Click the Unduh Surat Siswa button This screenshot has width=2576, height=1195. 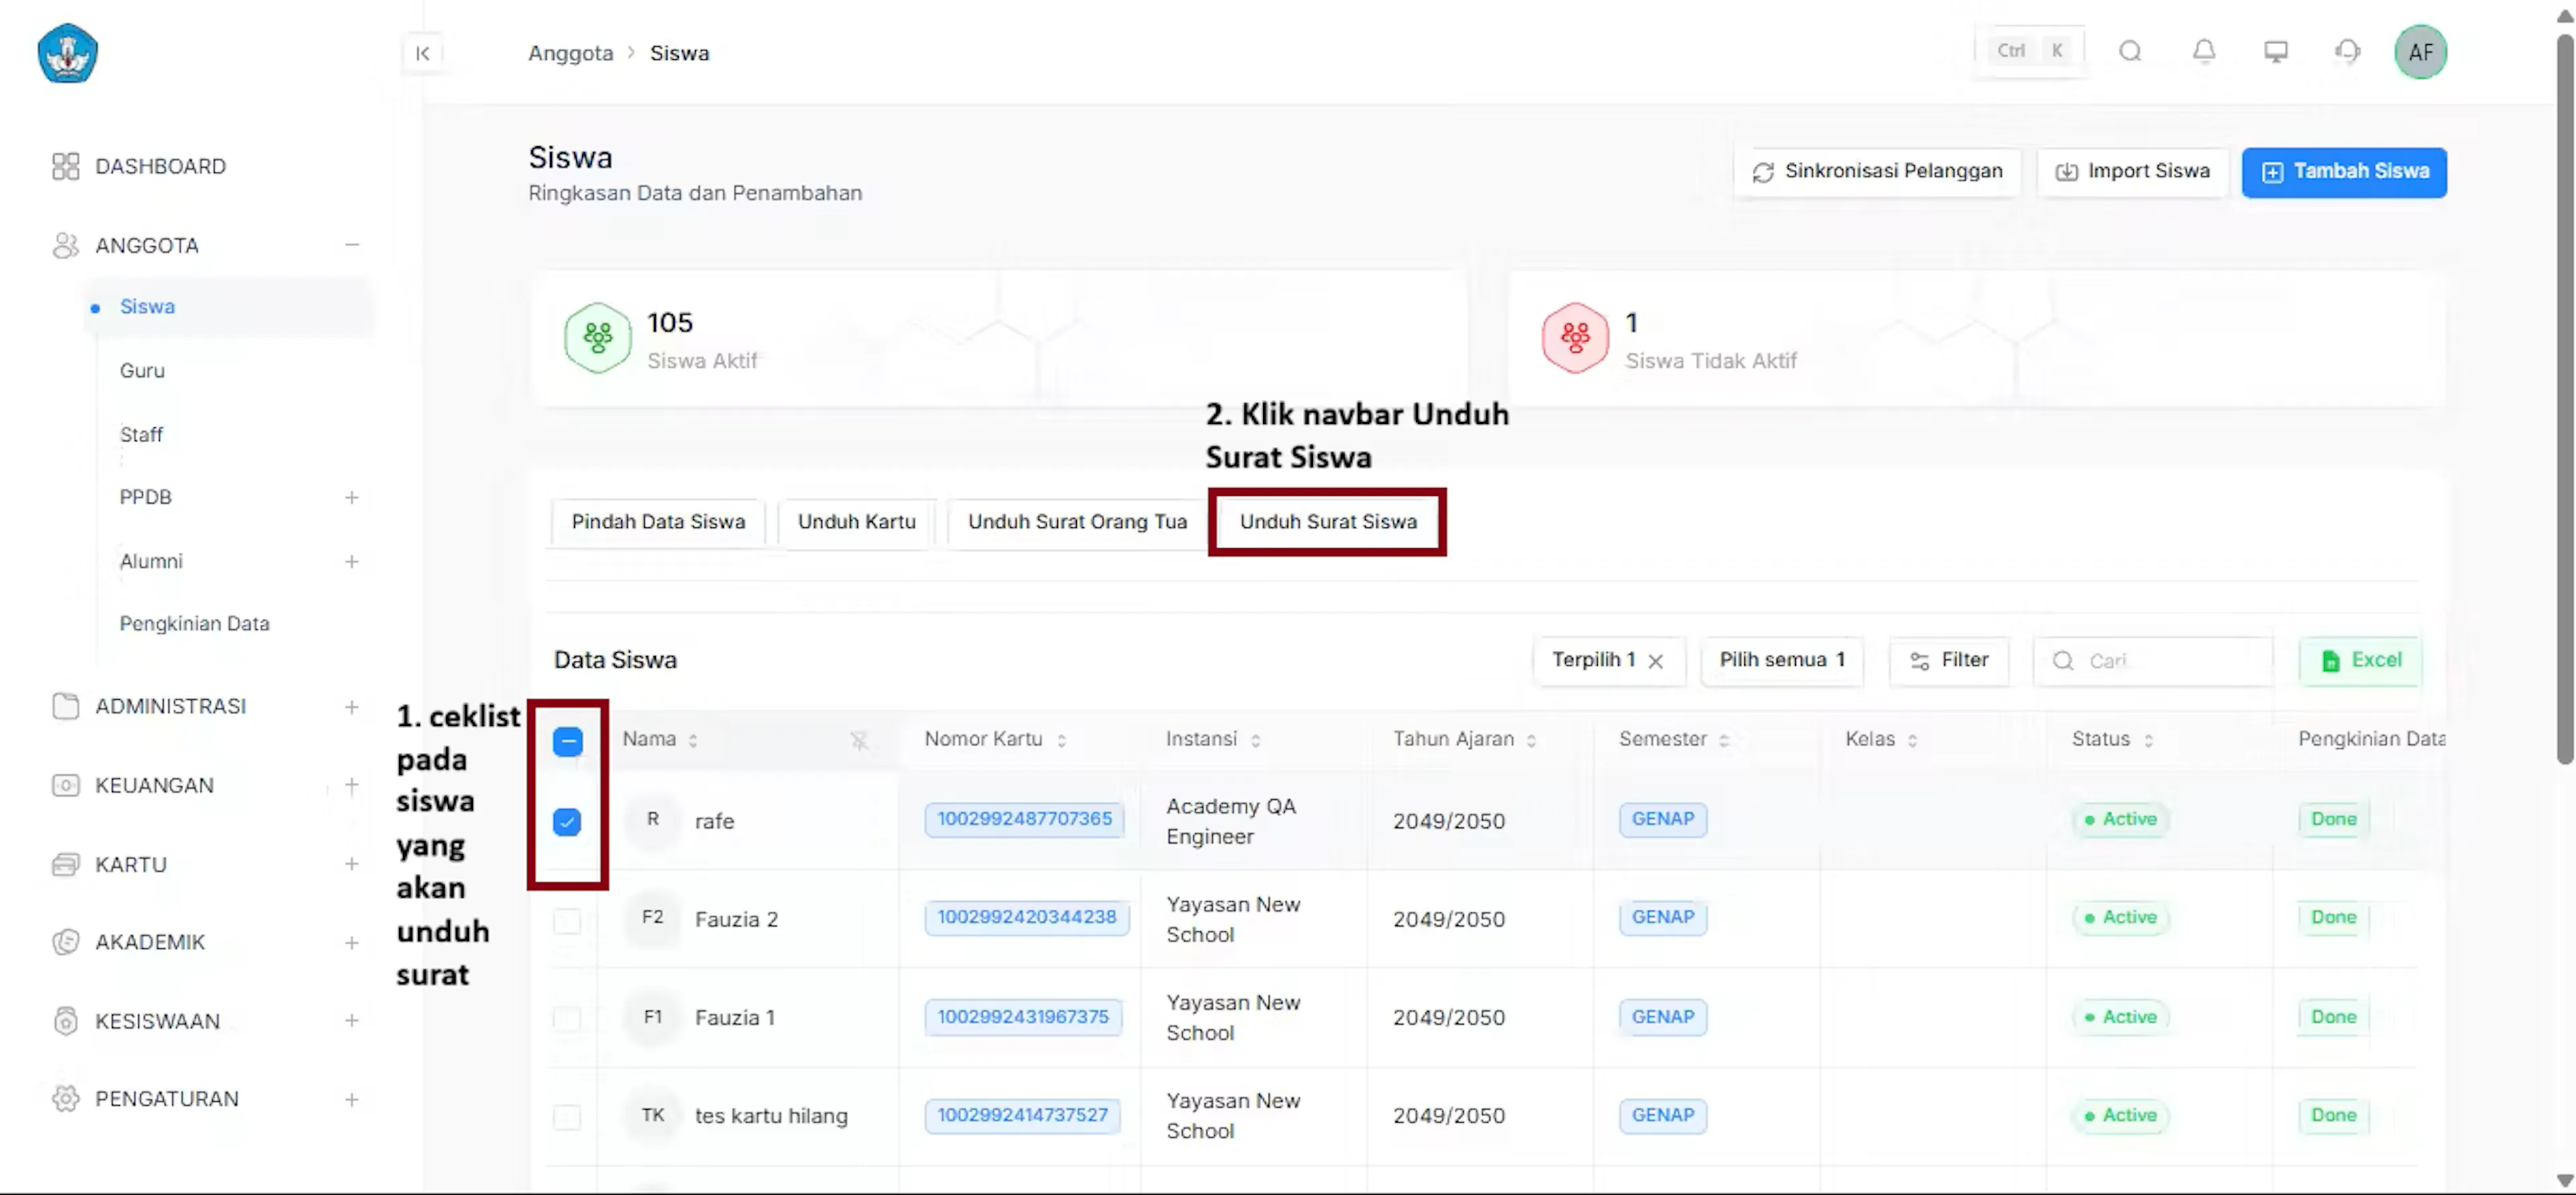[1328, 522]
